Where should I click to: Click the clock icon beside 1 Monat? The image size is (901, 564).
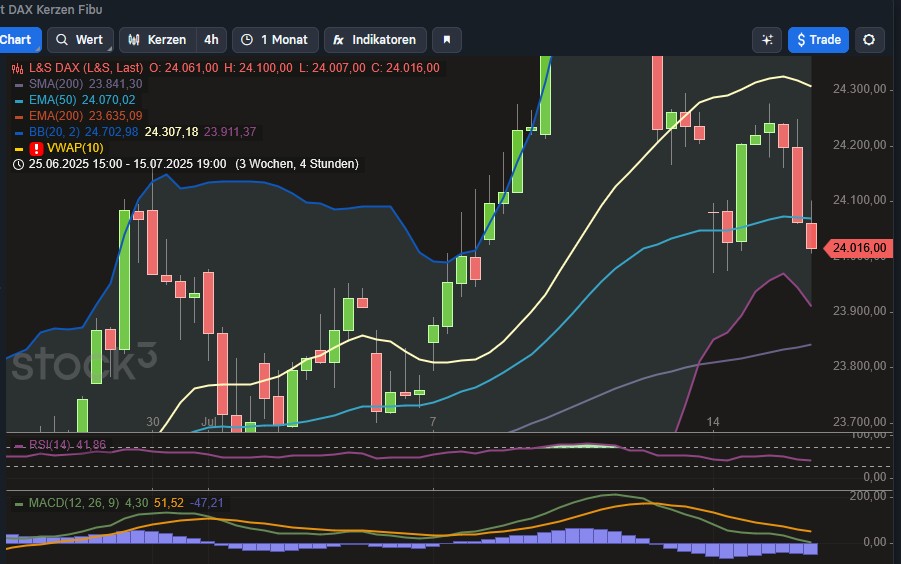pyautogui.click(x=247, y=40)
